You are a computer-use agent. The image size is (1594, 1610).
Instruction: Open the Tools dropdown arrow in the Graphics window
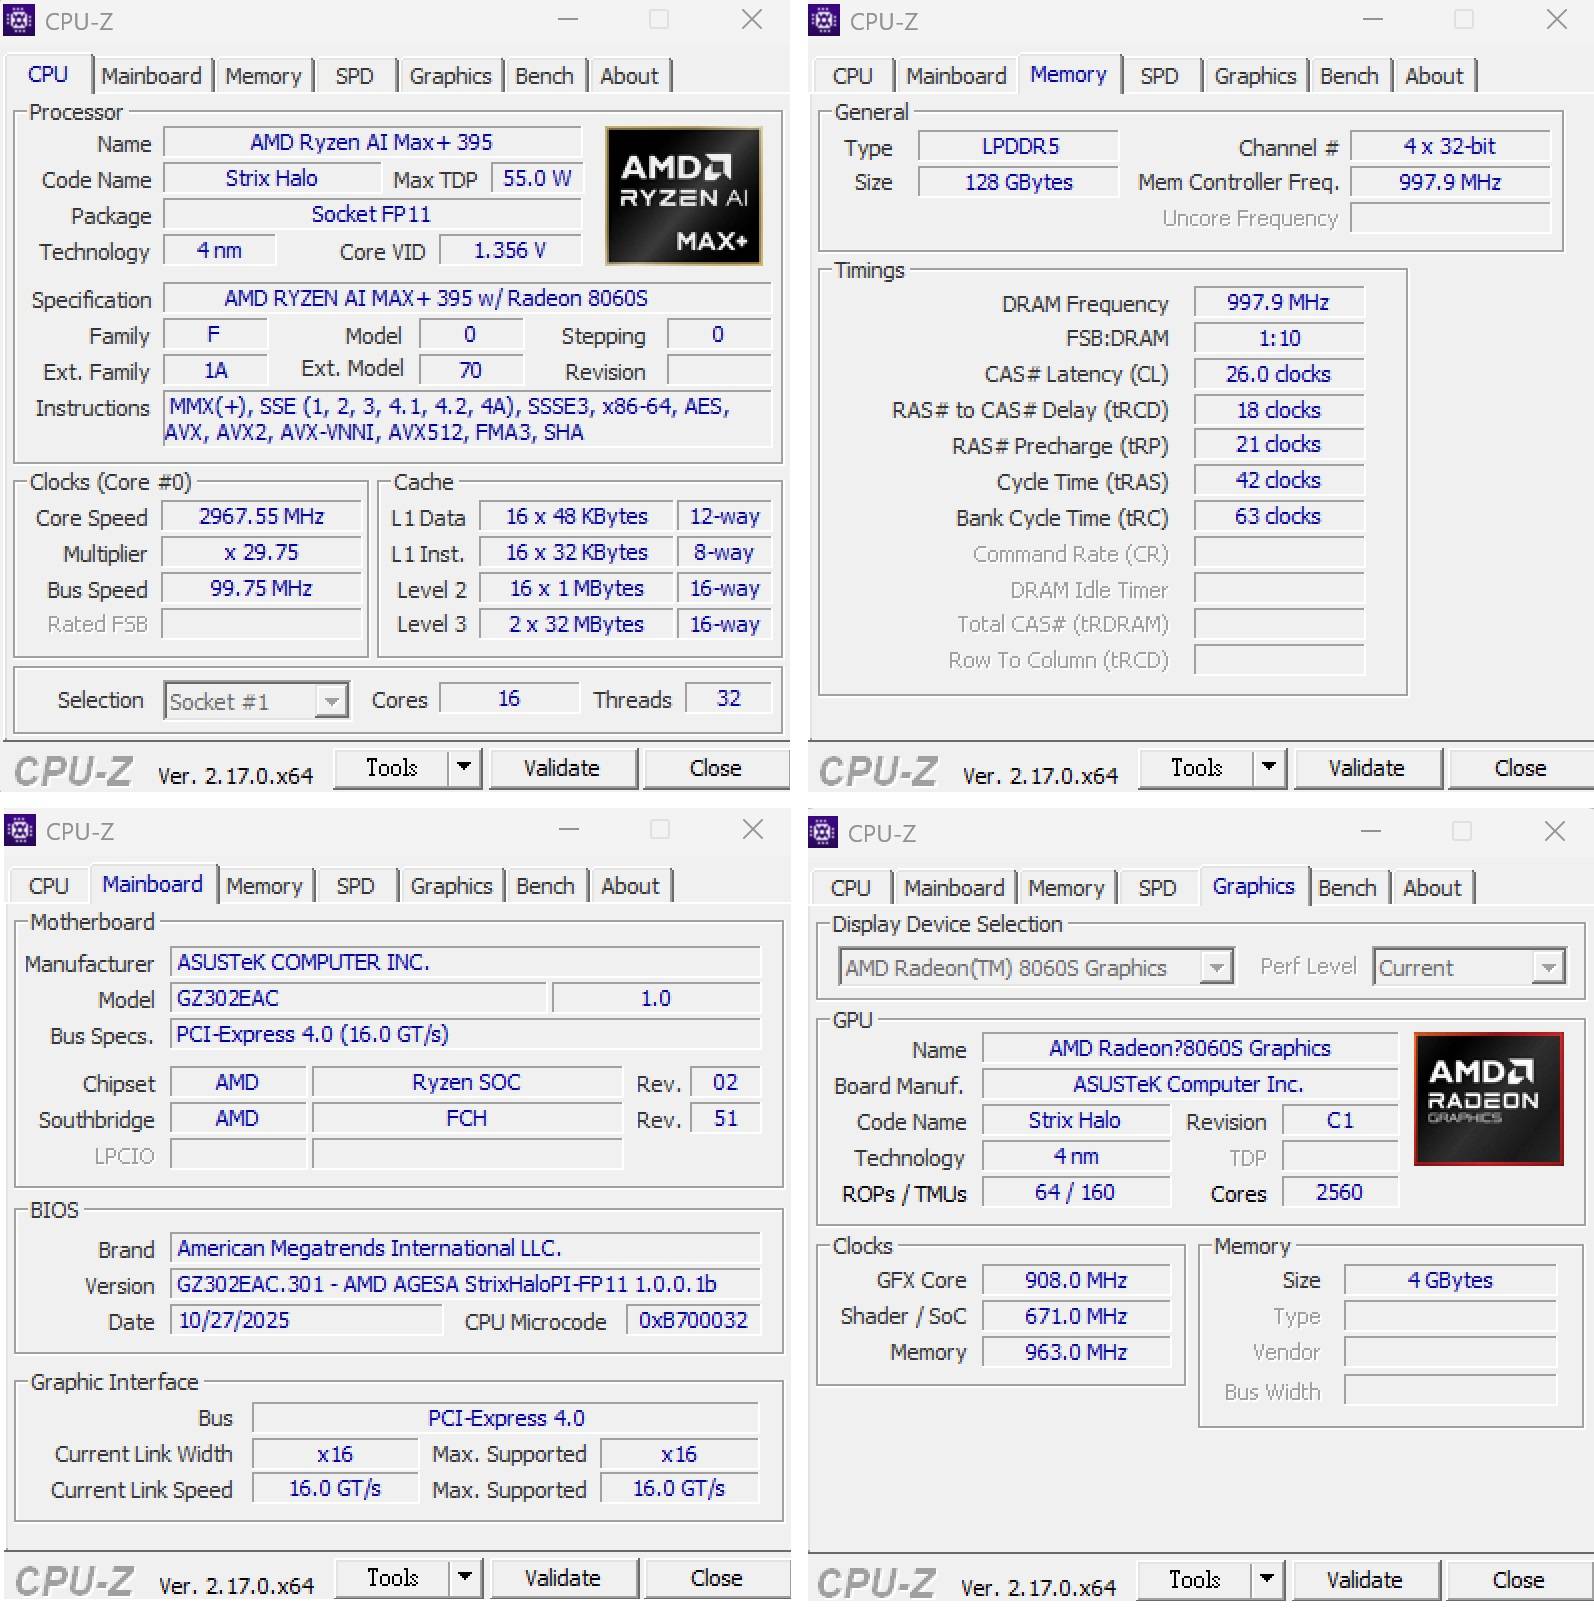pyautogui.click(x=1267, y=1580)
